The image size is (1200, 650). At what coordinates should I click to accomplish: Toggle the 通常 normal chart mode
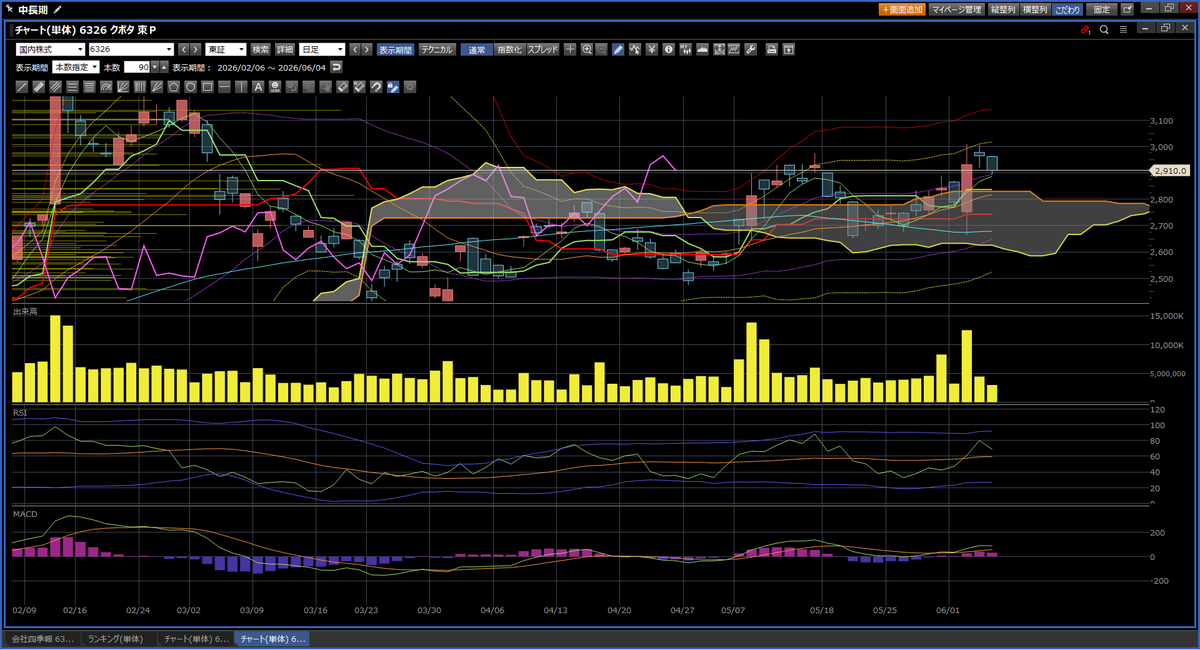click(477, 49)
